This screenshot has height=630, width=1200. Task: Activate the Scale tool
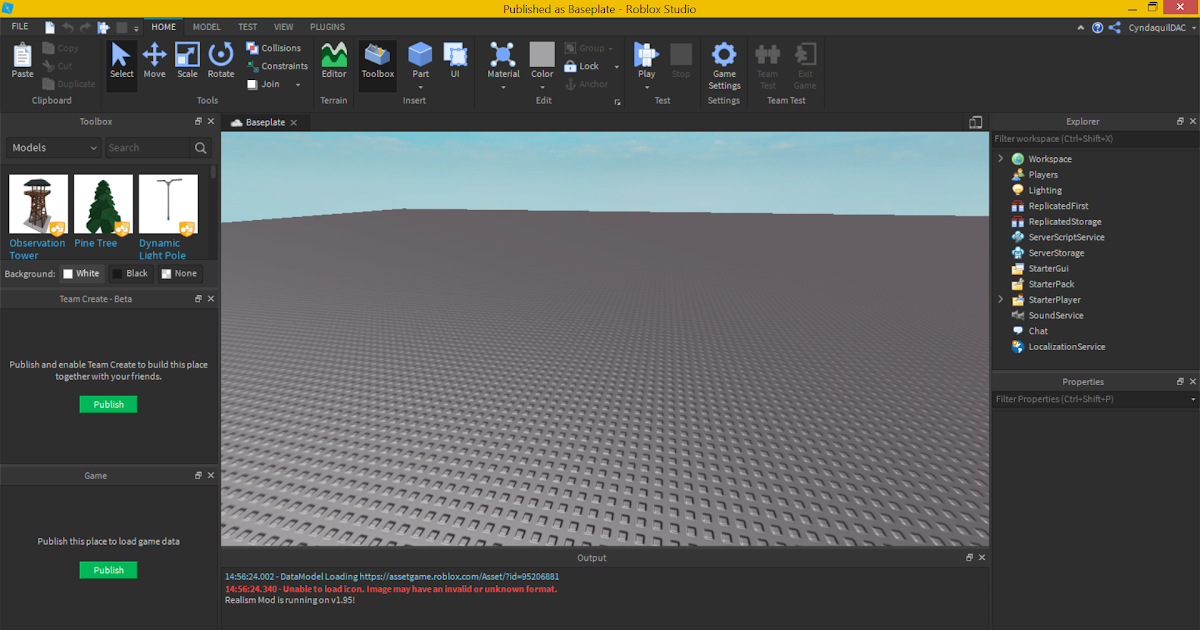pos(187,60)
